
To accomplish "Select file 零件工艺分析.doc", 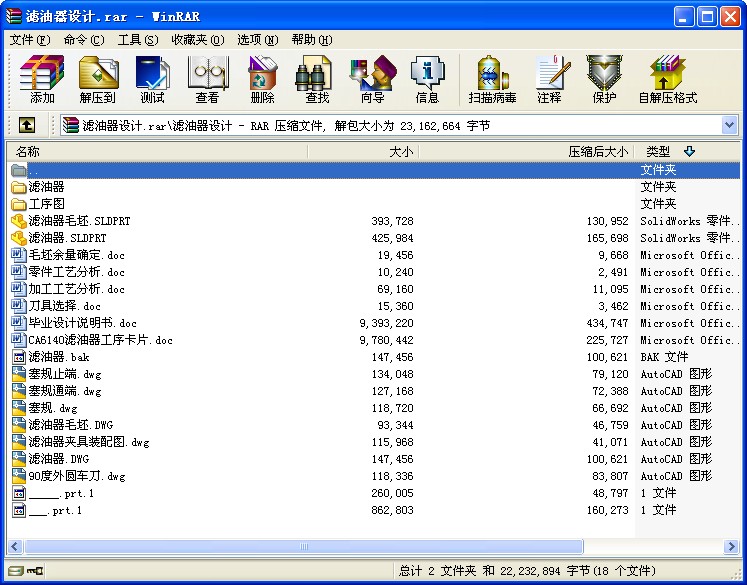I will point(76,272).
